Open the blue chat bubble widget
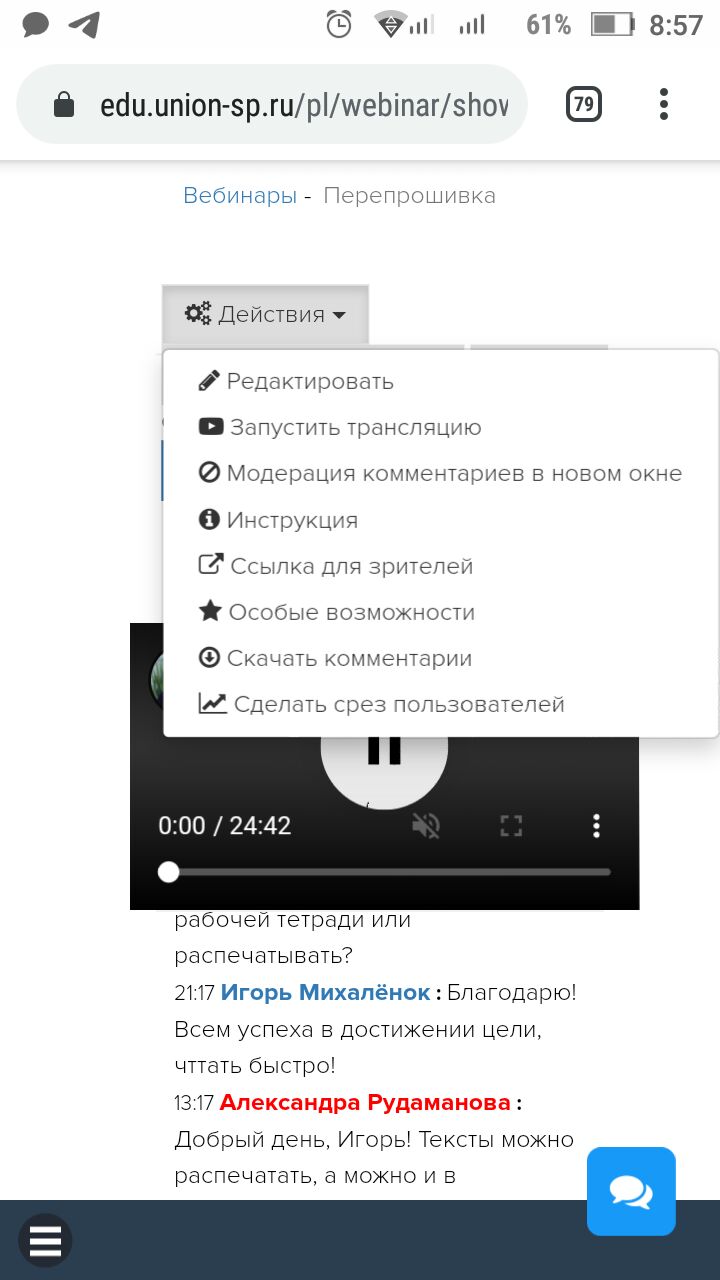 [x=631, y=1191]
